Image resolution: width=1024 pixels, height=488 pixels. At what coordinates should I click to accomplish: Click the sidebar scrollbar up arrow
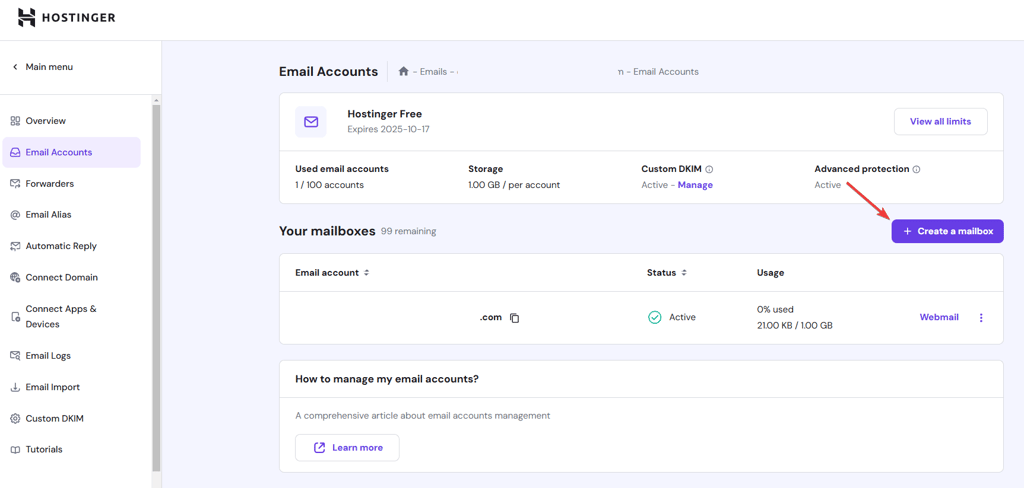click(x=156, y=100)
